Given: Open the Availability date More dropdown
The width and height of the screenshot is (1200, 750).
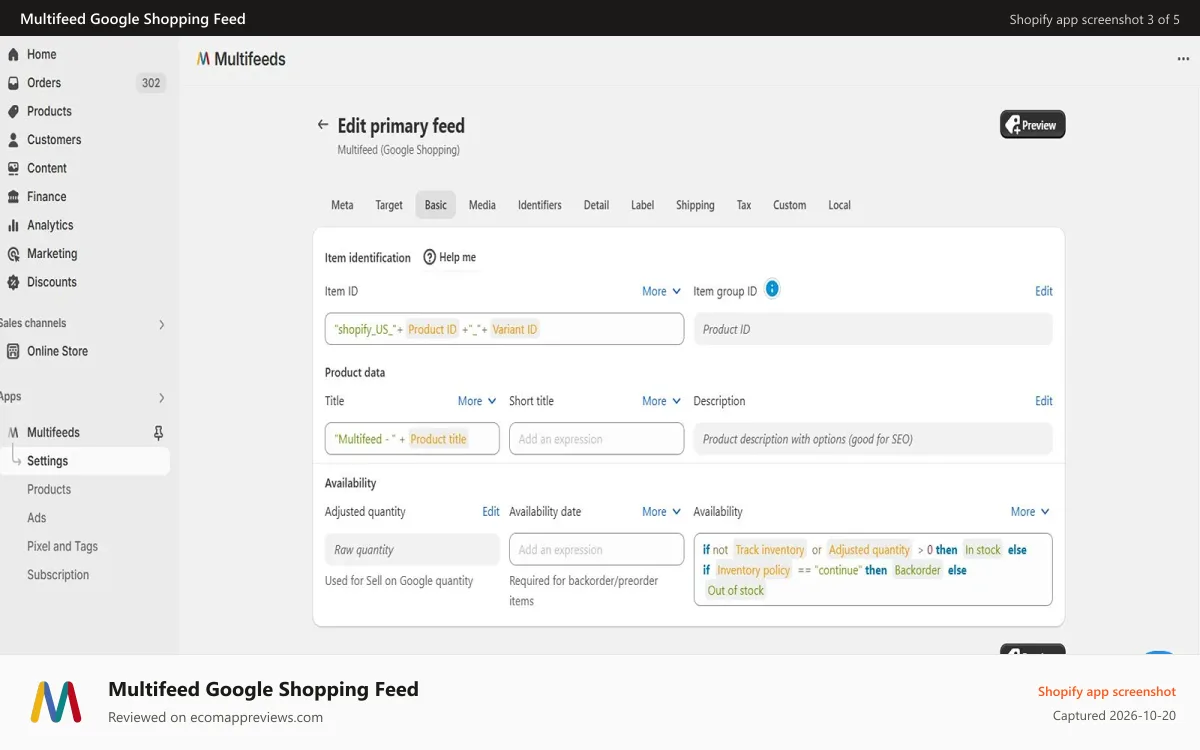Looking at the screenshot, I should click(x=661, y=511).
